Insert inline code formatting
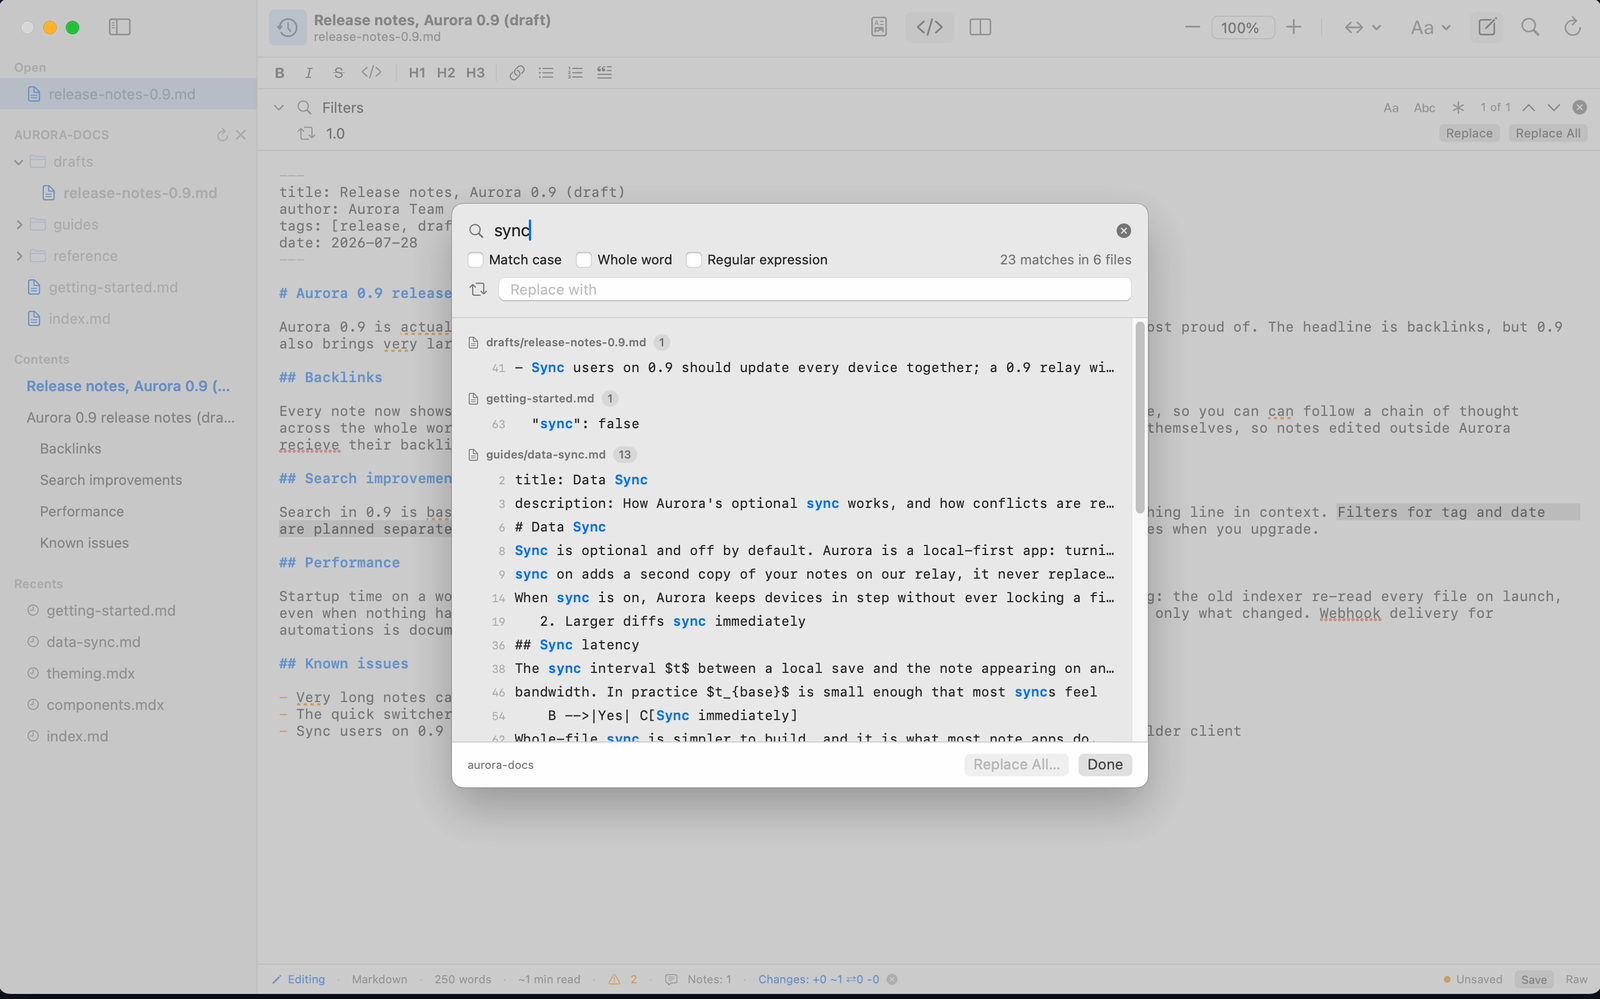 pos(371,73)
